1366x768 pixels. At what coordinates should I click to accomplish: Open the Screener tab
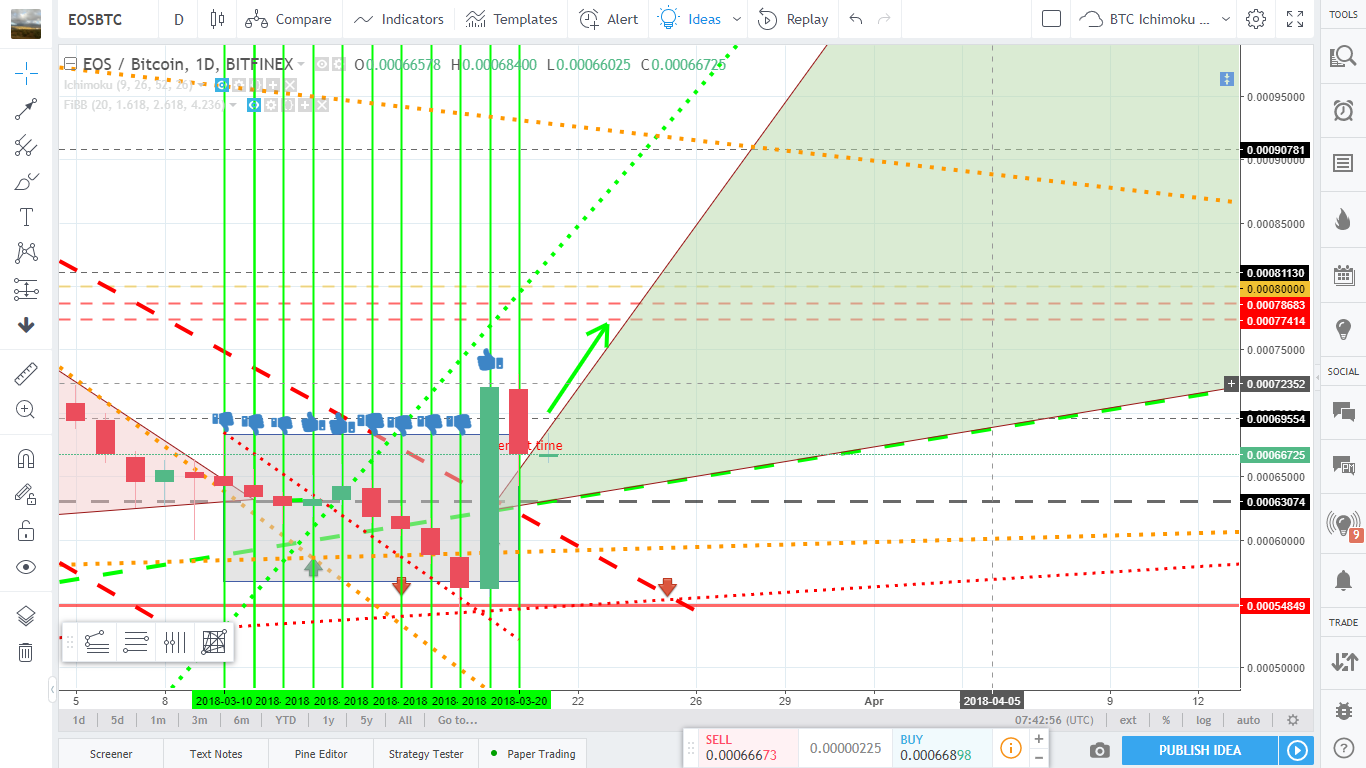click(111, 754)
